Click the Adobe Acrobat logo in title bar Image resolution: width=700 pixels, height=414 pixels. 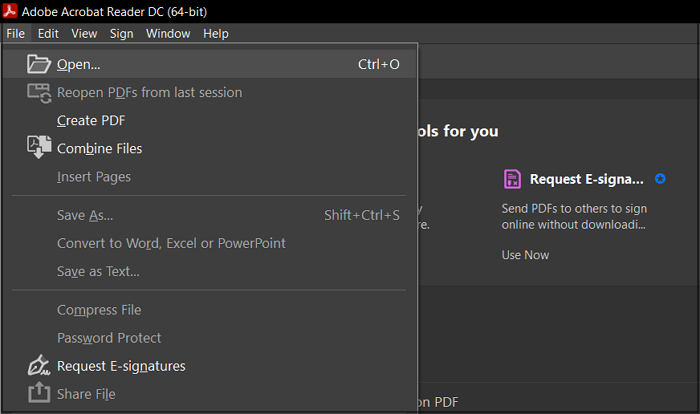click(x=10, y=11)
